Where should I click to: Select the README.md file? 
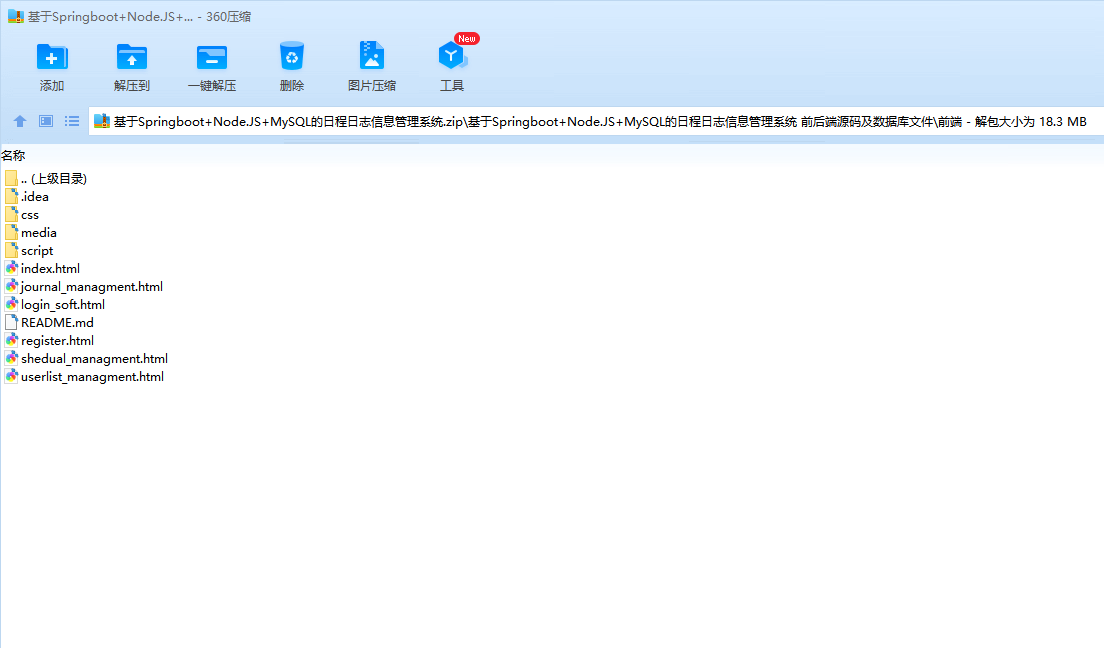pyautogui.click(x=49, y=323)
